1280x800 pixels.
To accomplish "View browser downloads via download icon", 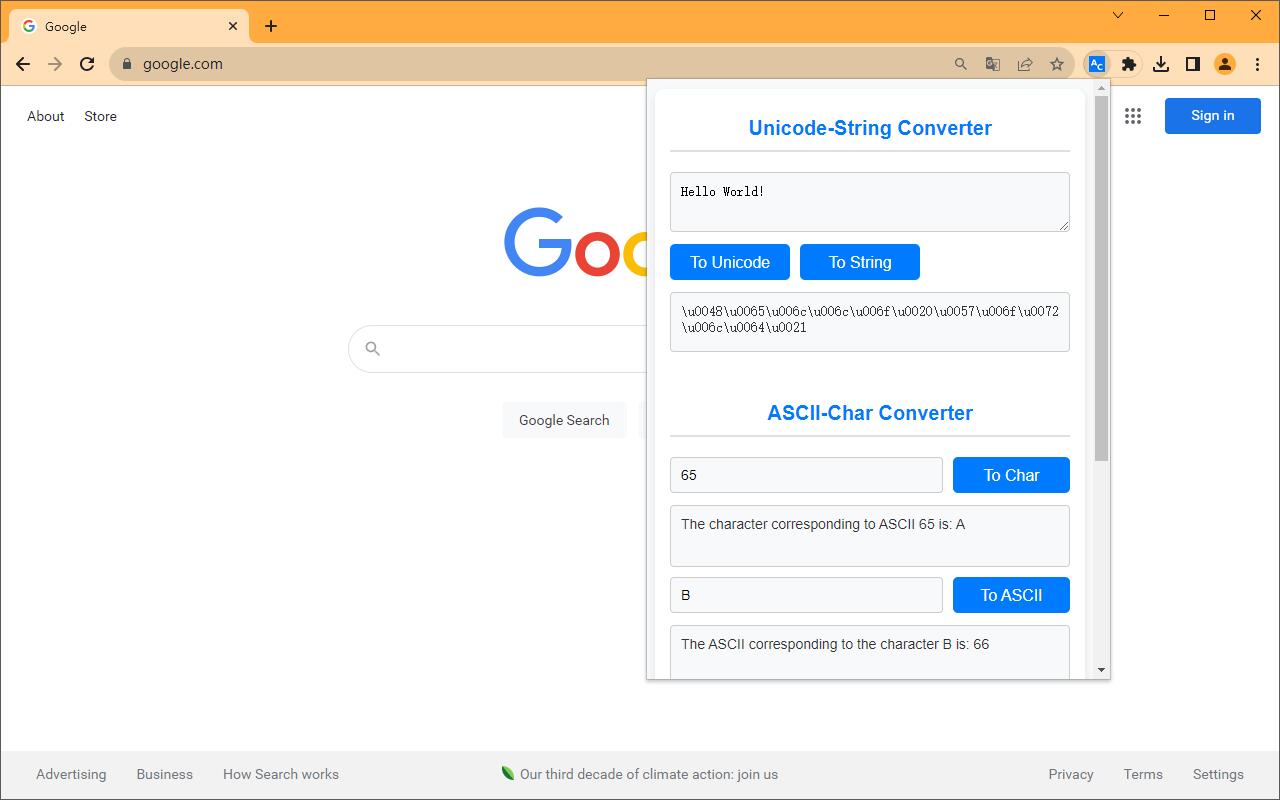I will point(1161,63).
